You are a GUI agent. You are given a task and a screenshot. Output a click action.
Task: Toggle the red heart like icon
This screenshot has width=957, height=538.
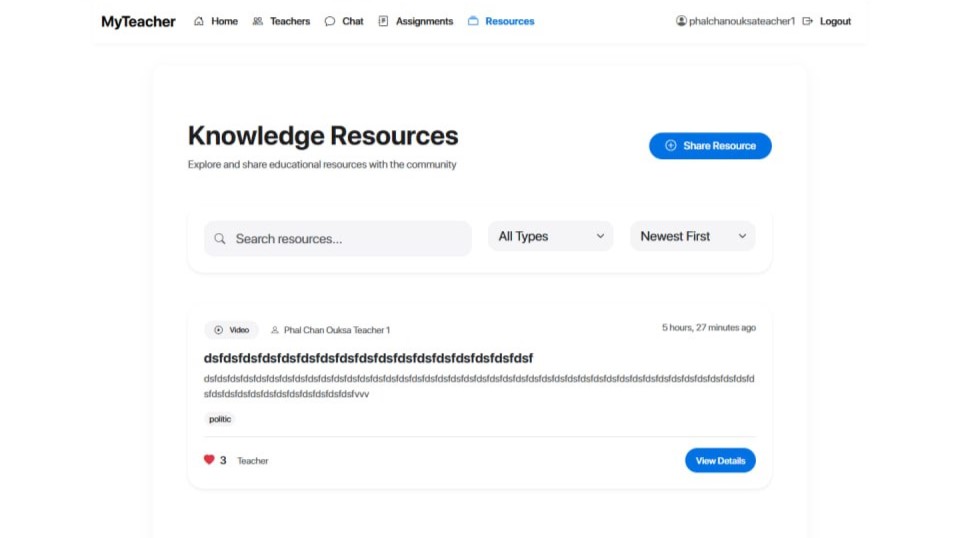coord(209,460)
